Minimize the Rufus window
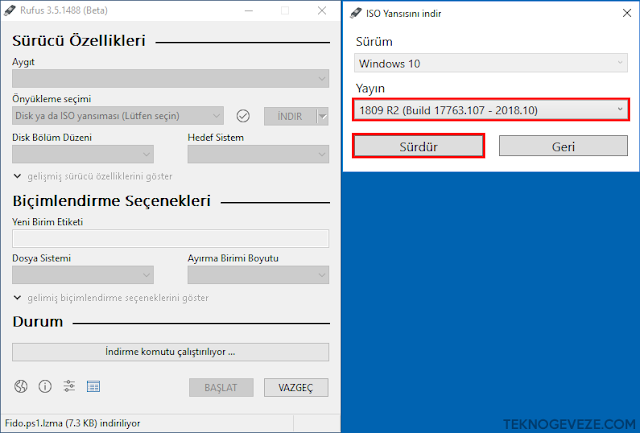The width and height of the screenshot is (640, 433). pos(248,11)
